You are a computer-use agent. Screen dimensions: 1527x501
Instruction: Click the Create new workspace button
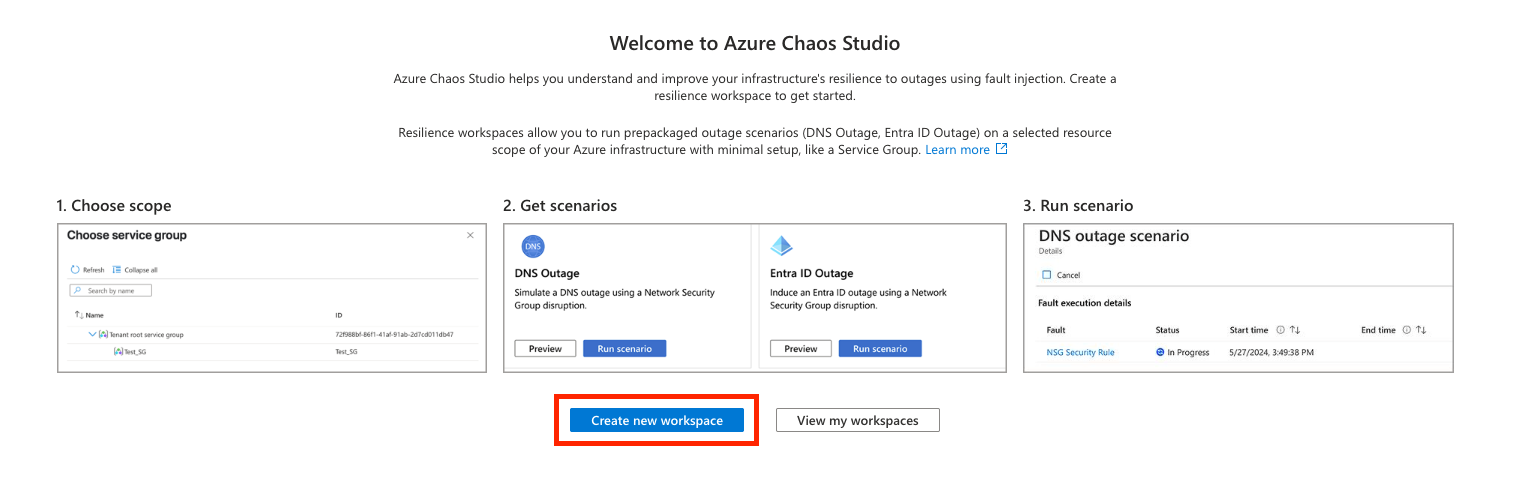(x=657, y=421)
